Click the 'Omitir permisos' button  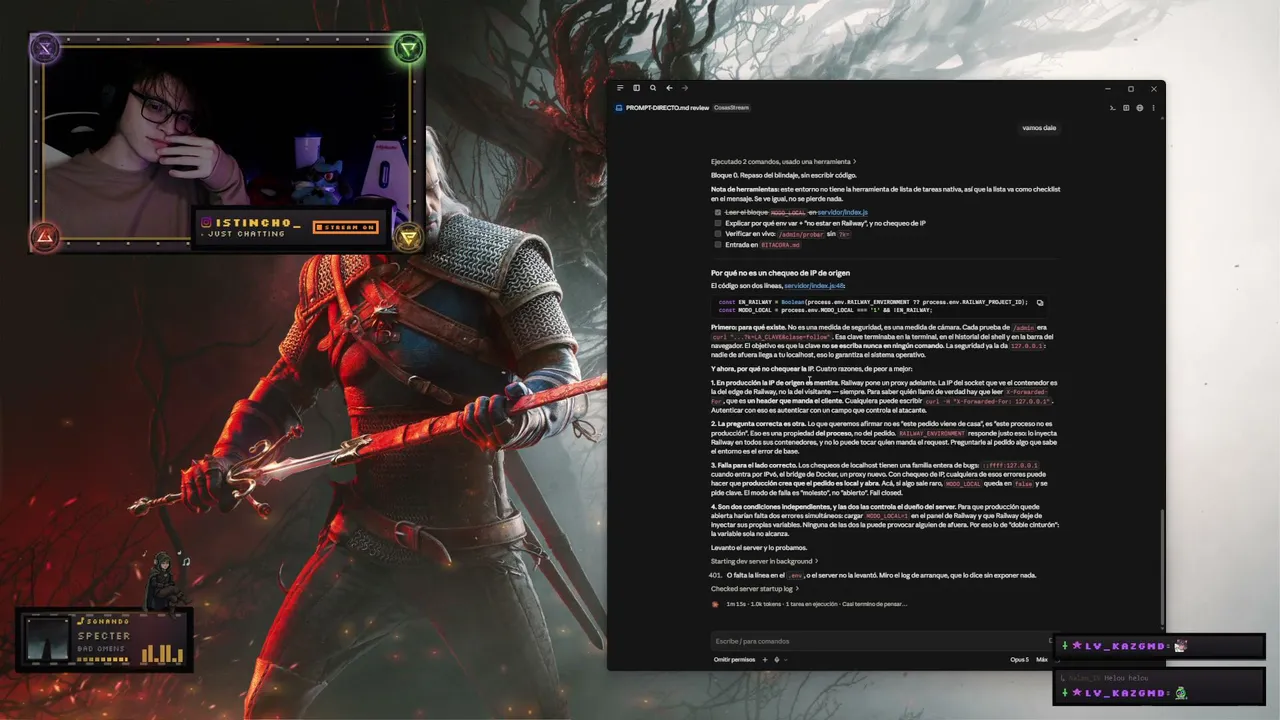(x=734, y=659)
